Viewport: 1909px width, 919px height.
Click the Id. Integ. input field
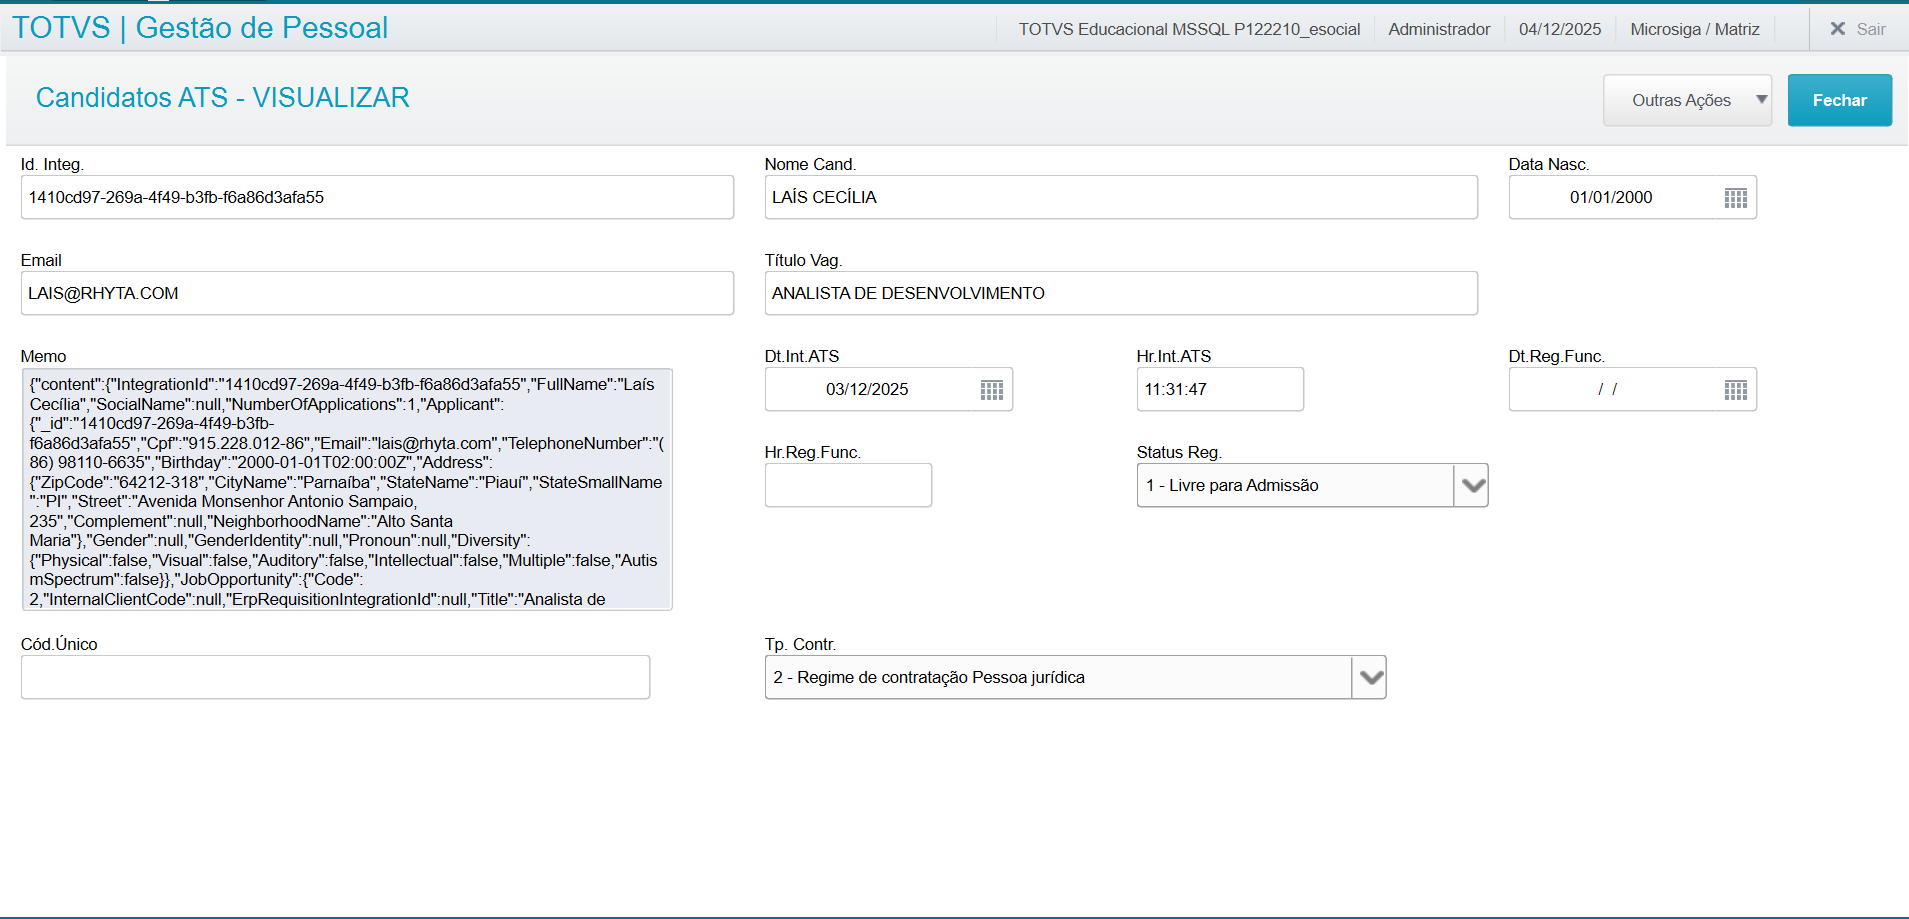click(377, 198)
